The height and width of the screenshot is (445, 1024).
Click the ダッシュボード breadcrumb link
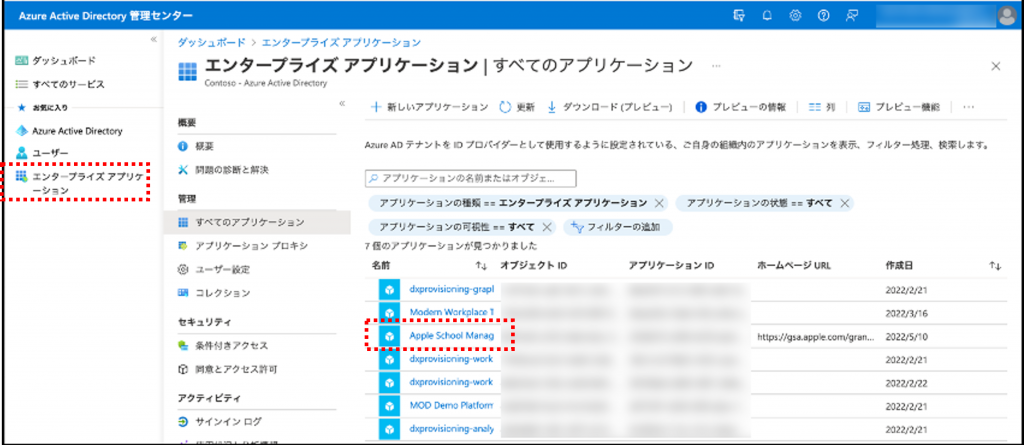[x=212, y=42]
